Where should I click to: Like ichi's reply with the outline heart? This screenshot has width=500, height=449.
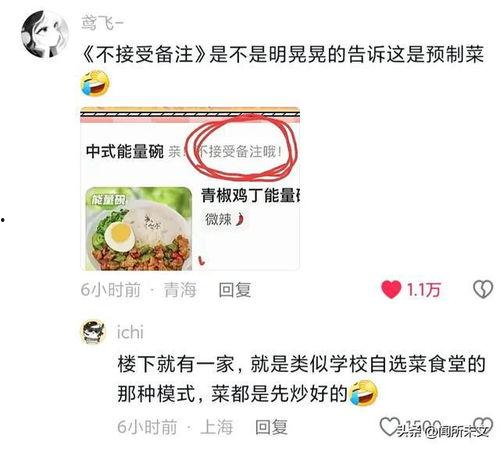[x=389, y=426]
